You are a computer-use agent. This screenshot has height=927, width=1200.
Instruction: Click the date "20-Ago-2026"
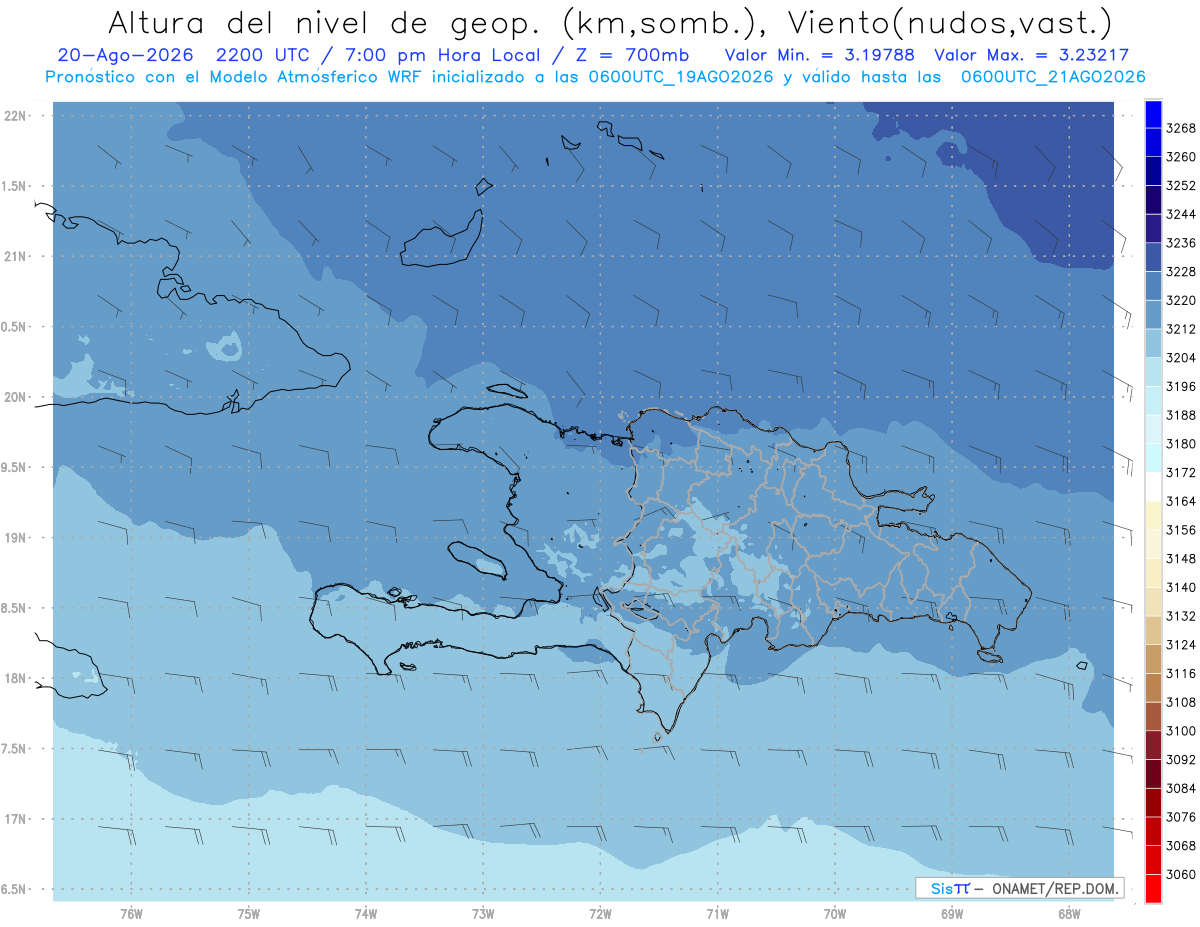point(125,55)
